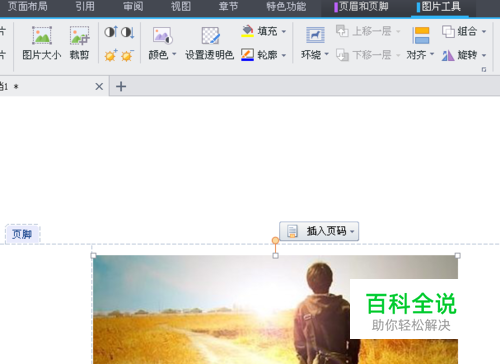Click the 轮廓 outline icon
The image size is (500, 364).
[247, 55]
